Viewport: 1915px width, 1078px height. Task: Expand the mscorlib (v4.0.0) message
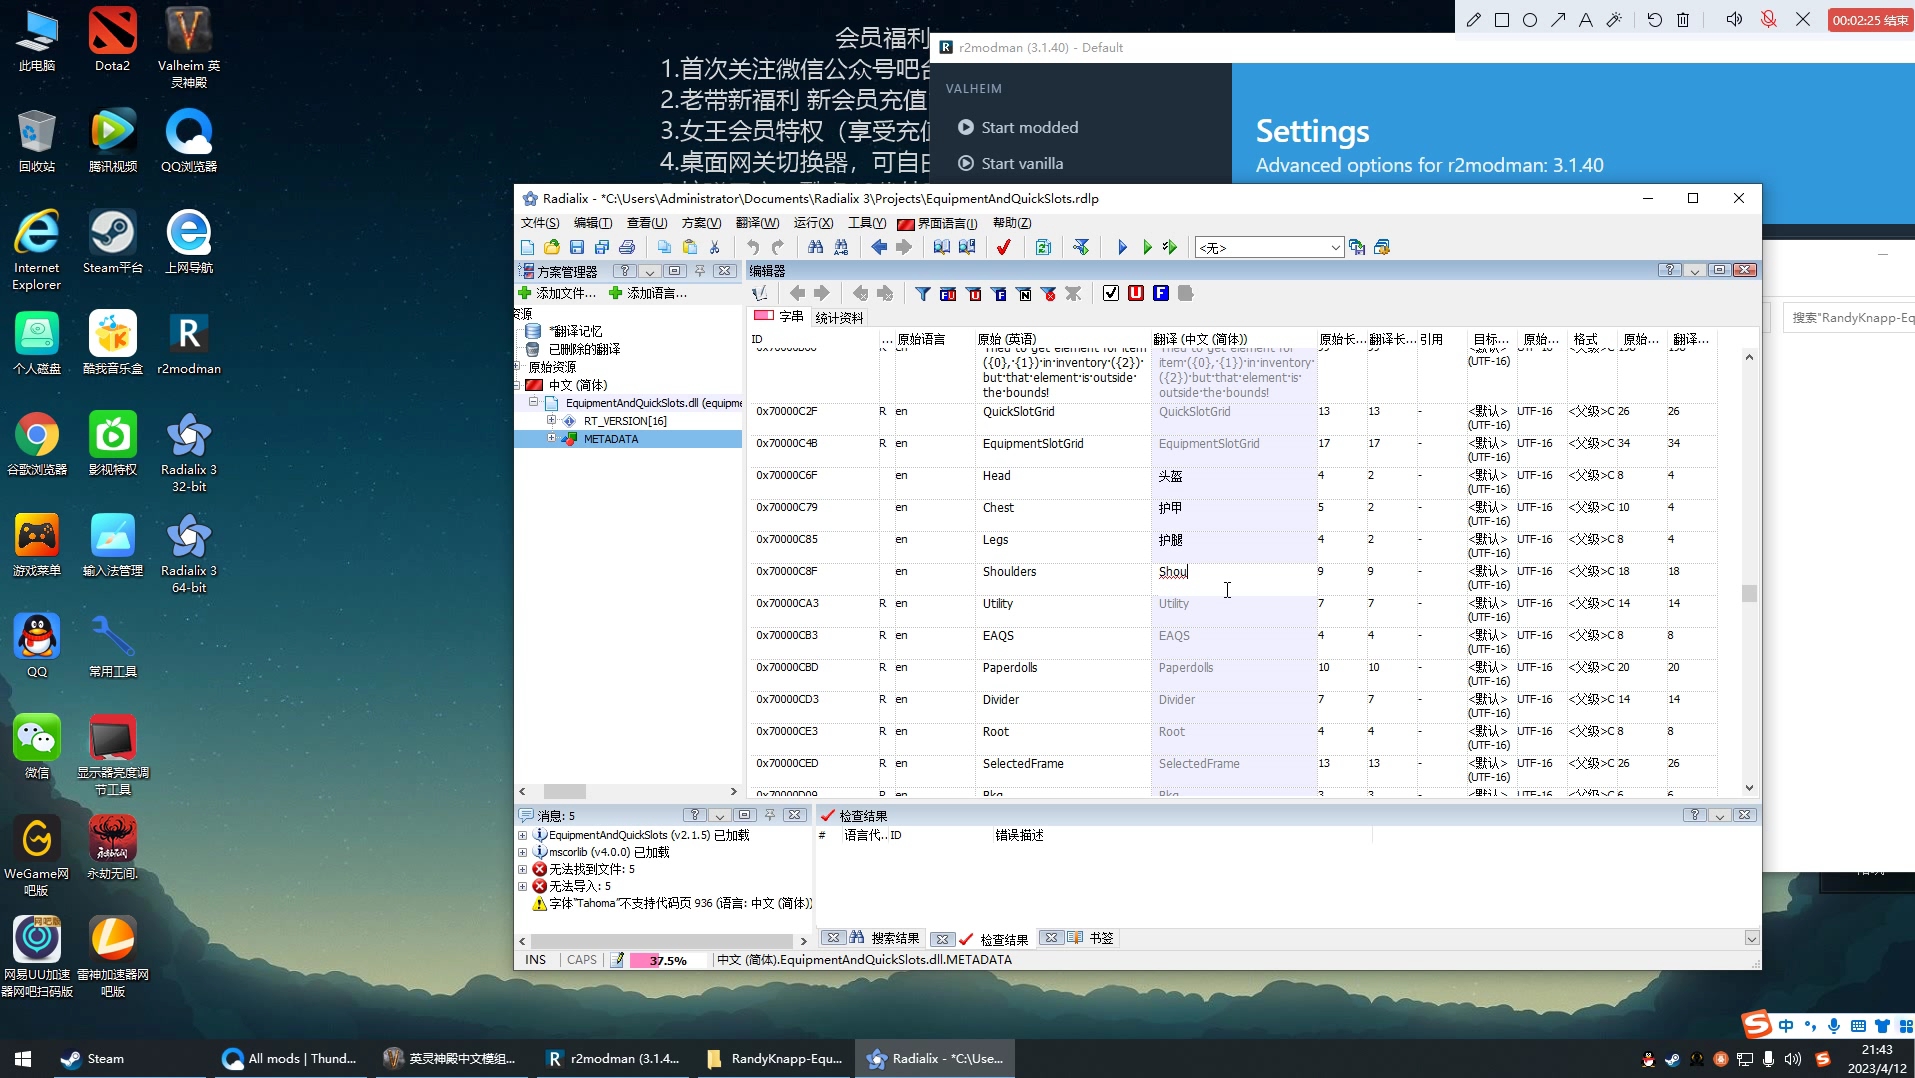522,852
